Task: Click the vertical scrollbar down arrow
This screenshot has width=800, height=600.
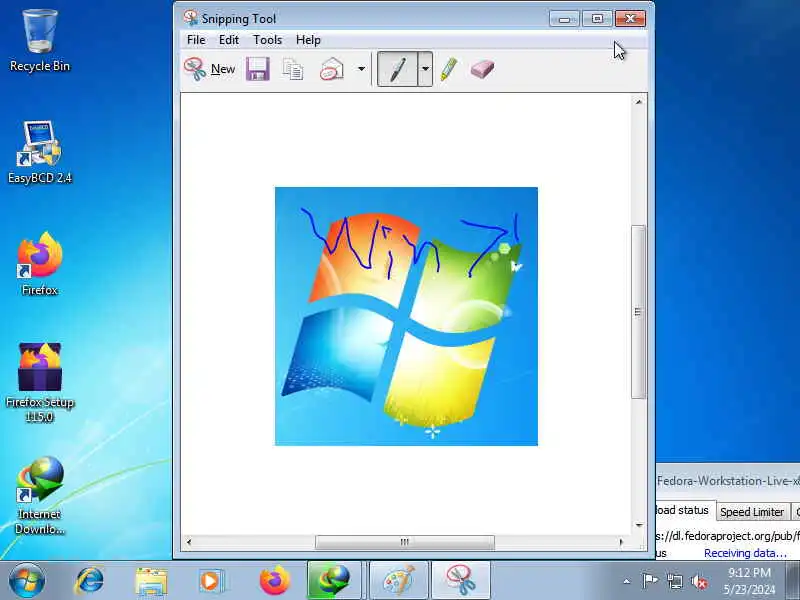Action: tap(639, 525)
